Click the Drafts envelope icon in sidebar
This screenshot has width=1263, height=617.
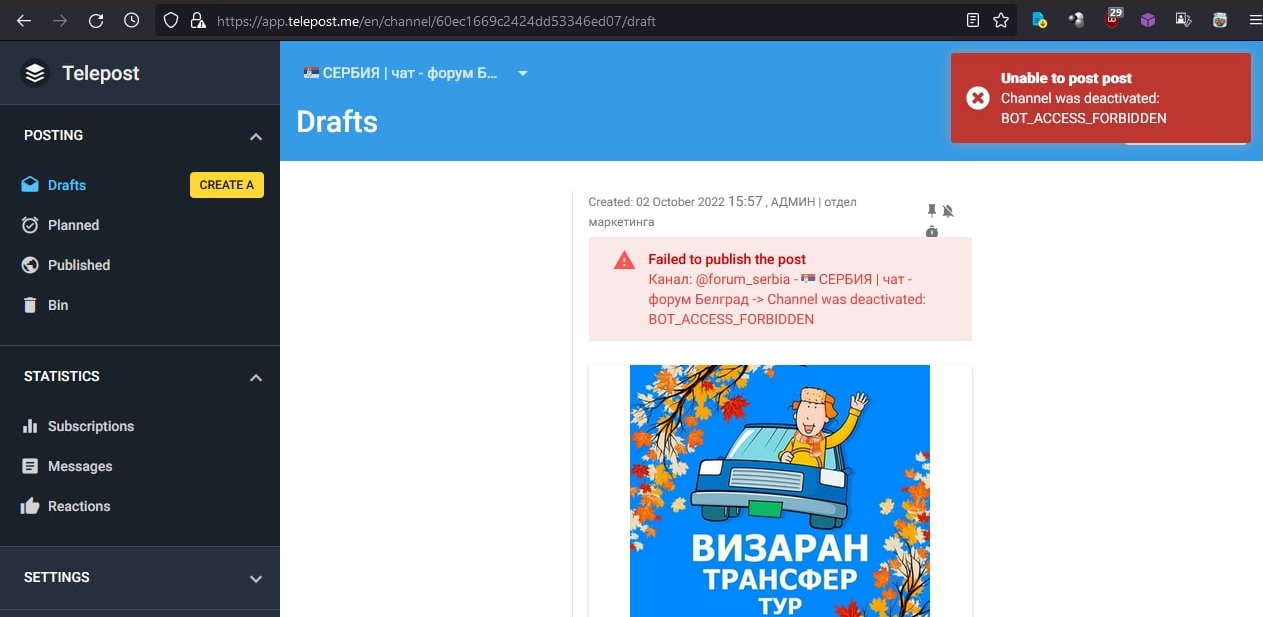point(30,185)
